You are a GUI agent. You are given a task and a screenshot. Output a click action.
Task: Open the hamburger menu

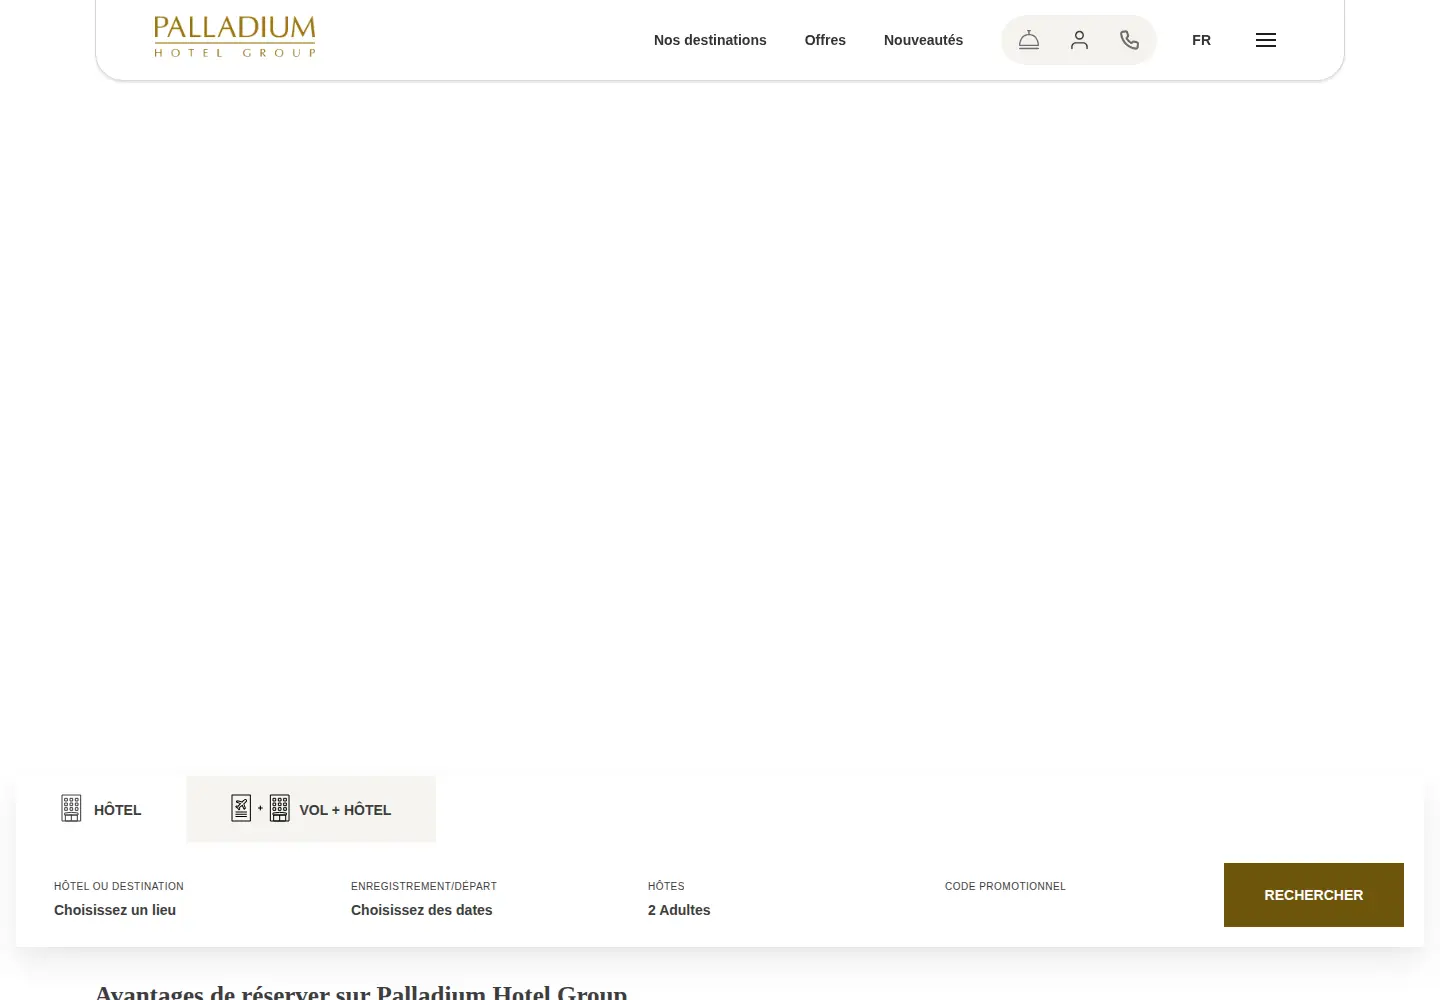[x=1266, y=40]
